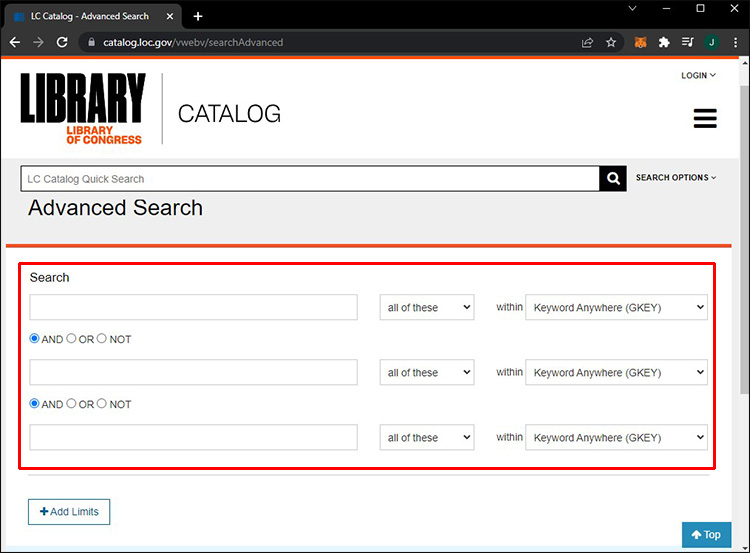Bookmark this page with the star icon
This screenshot has height=553, width=750.
pyautogui.click(x=611, y=43)
